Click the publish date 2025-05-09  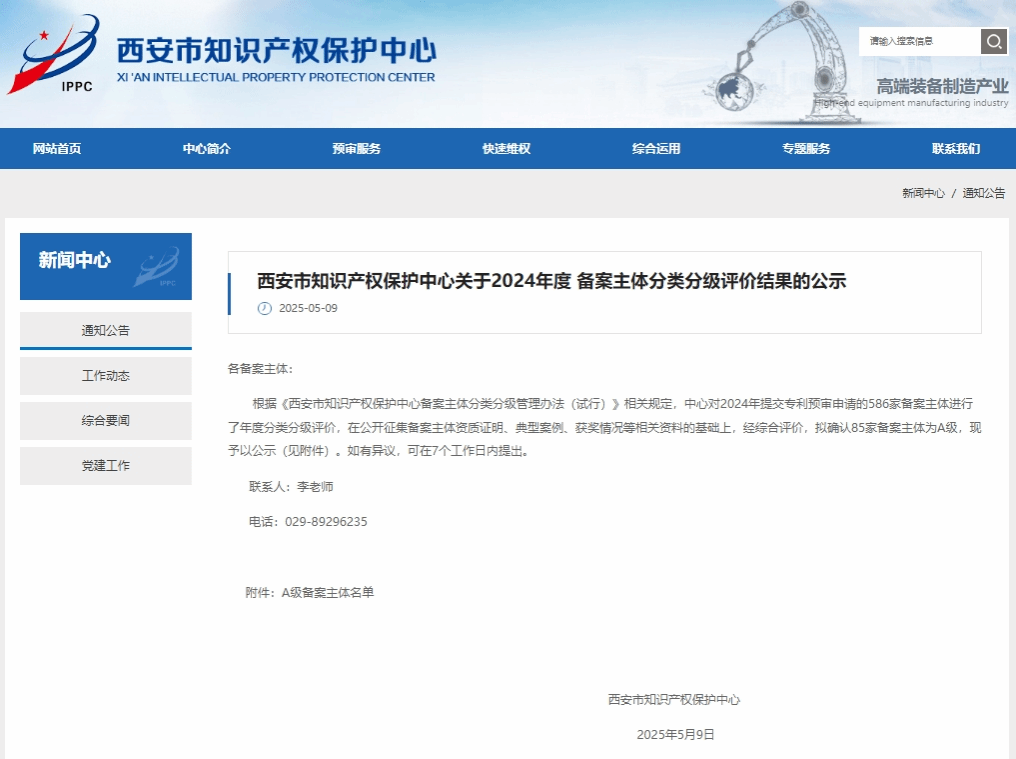(x=308, y=309)
